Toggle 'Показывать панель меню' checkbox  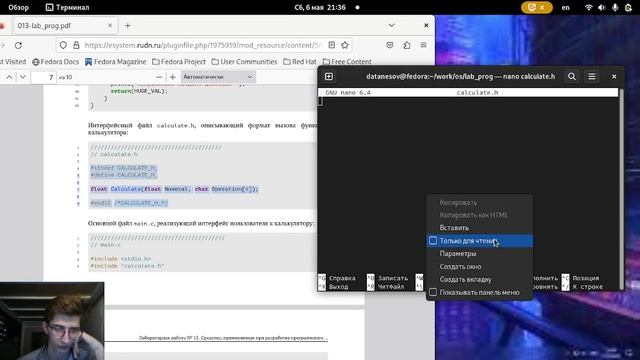tap(433, 292)
